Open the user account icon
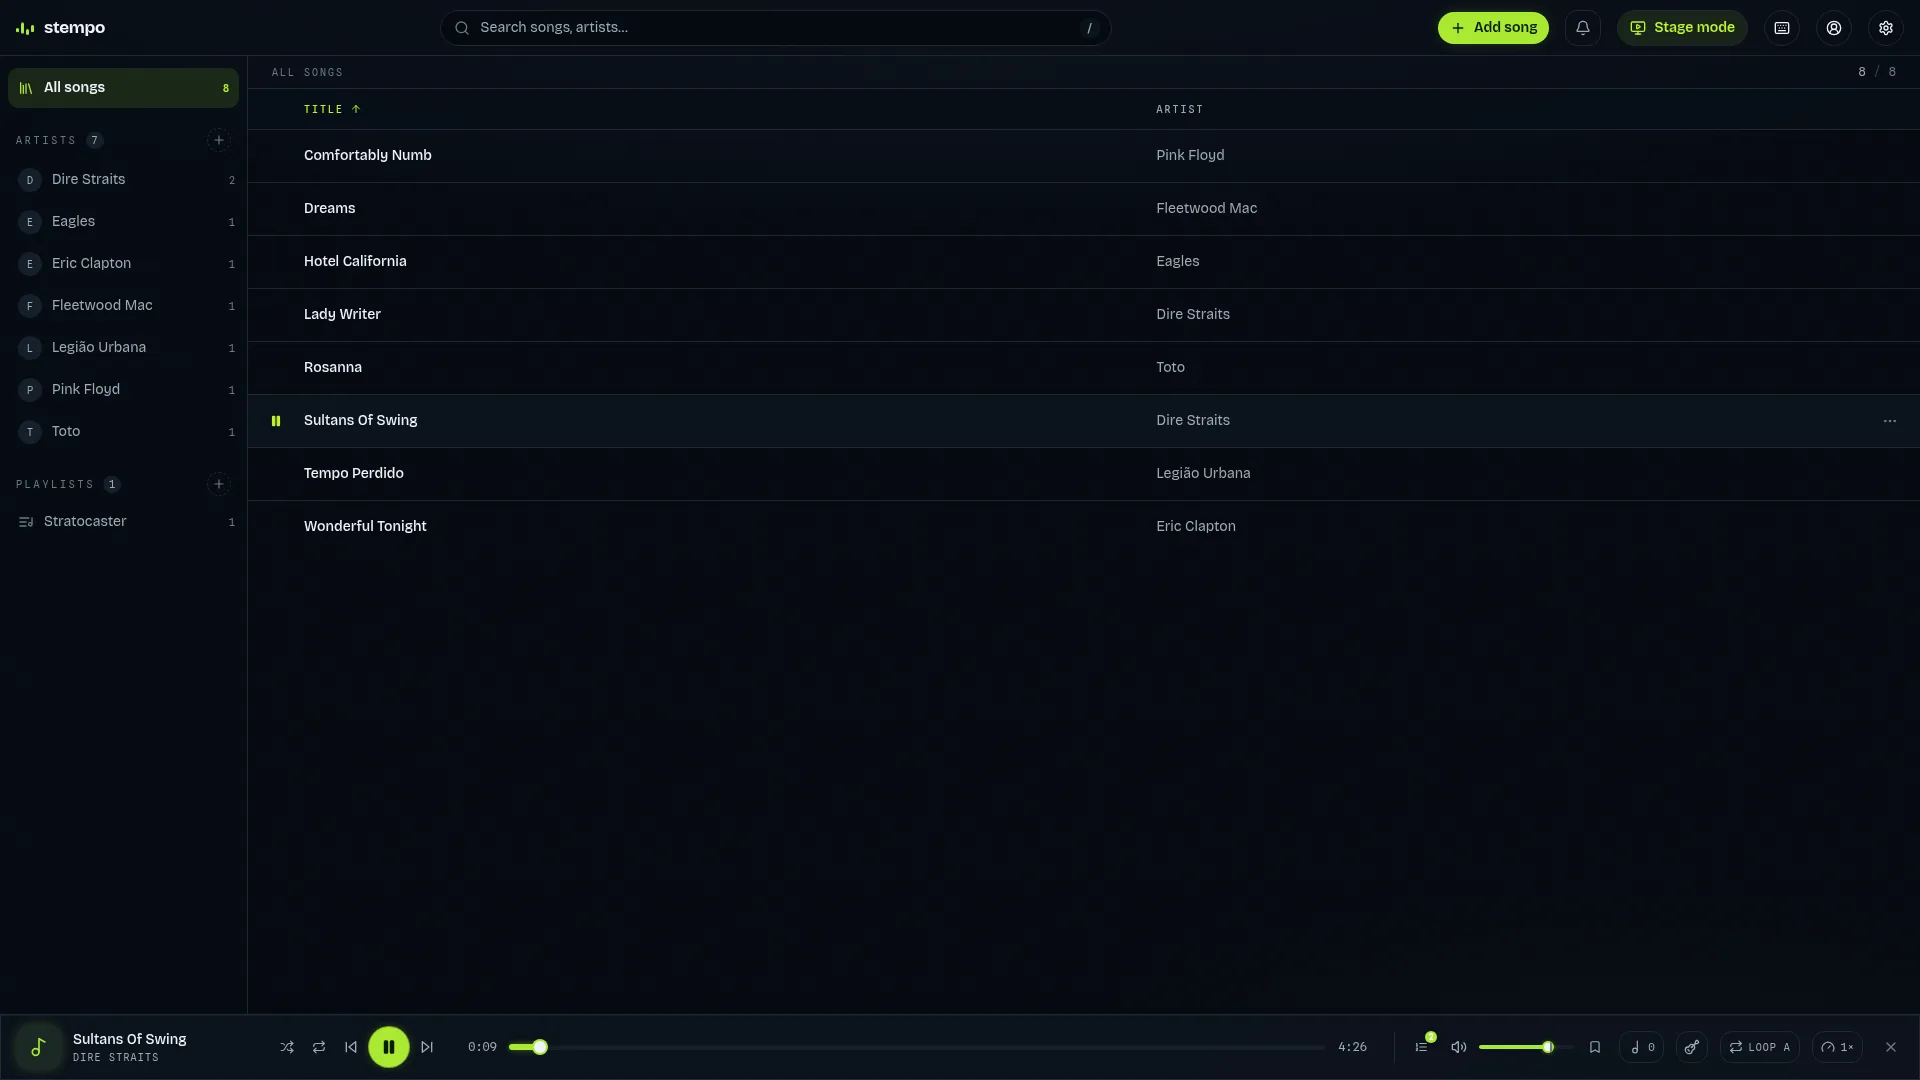Viewport: 1920px width, 1080px height. [x=1834, y=28]
